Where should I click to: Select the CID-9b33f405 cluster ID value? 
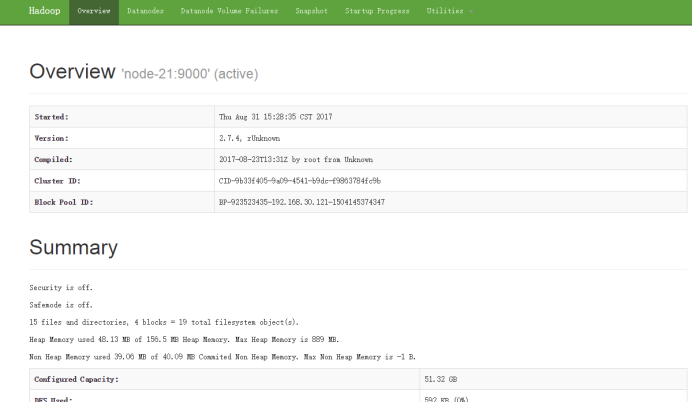tap(300, 181)
